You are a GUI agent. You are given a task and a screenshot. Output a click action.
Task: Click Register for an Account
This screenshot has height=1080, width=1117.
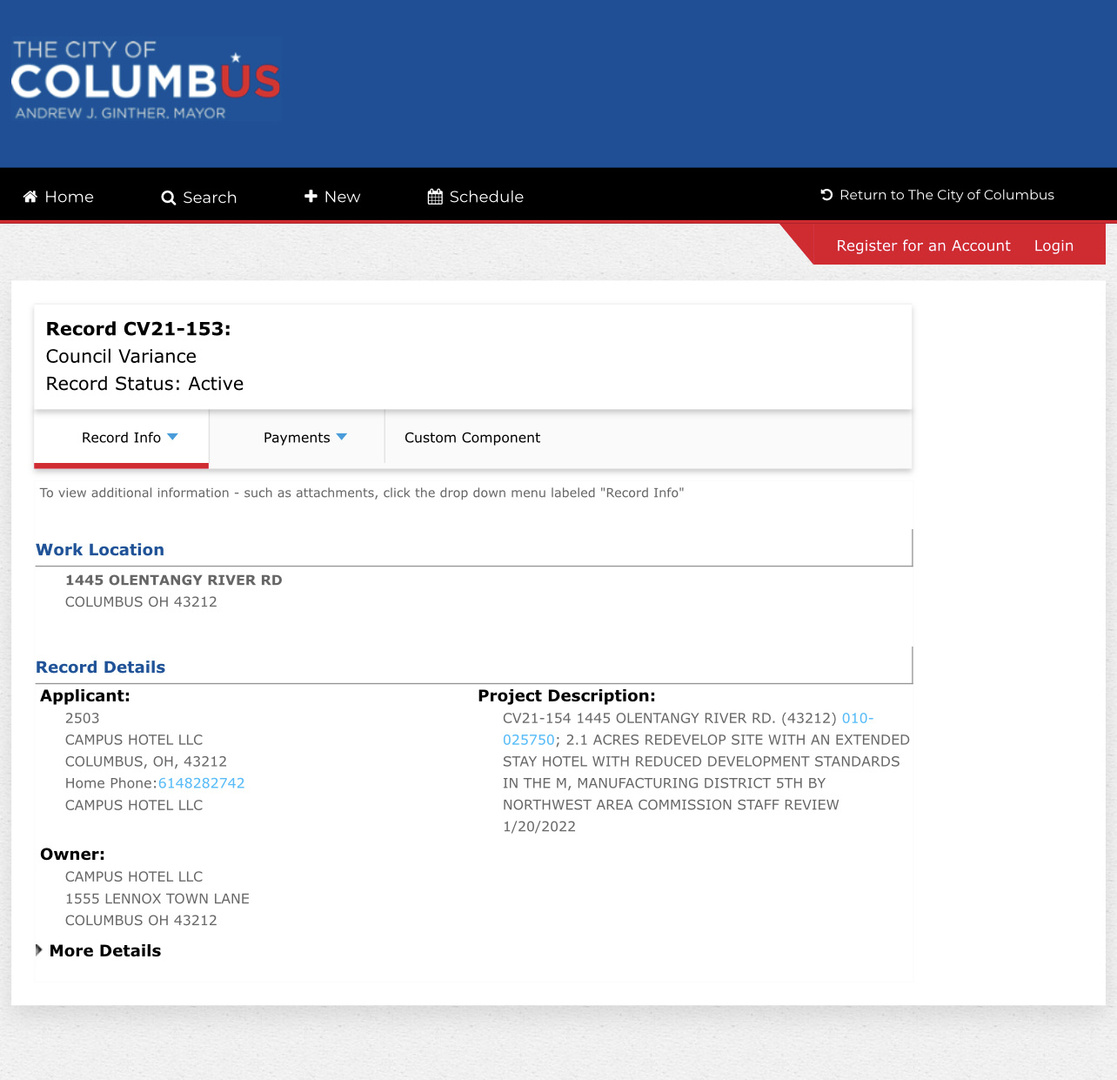coord(923,246)
